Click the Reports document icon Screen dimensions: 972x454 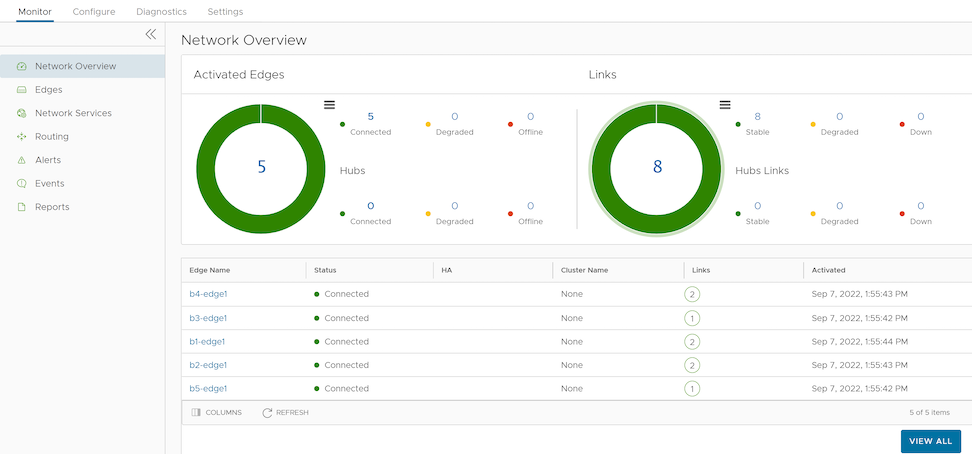point(22,207)
